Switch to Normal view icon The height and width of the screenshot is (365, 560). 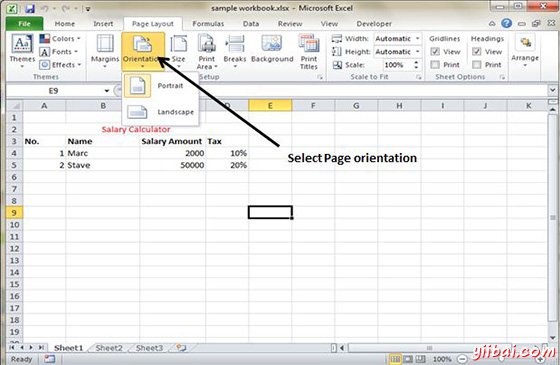[x=395, y=359]
